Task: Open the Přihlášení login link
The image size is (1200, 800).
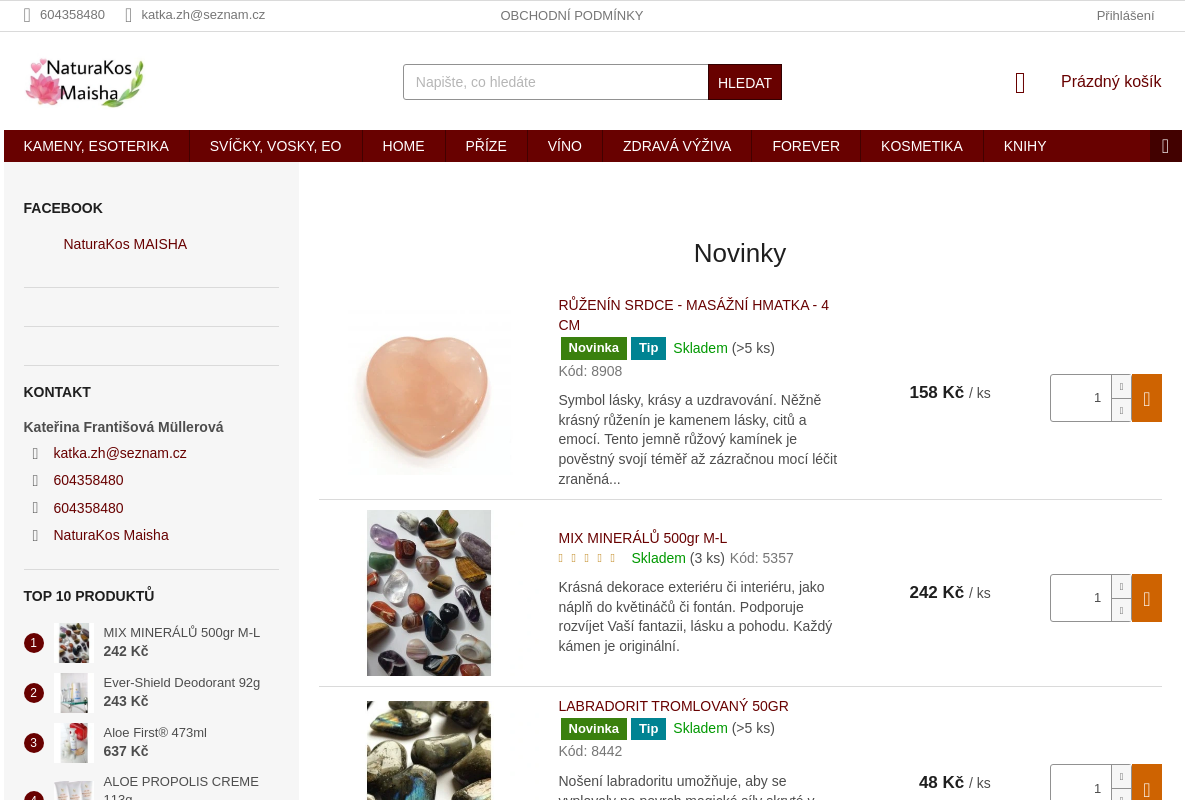Action: tap(1125, 15)
